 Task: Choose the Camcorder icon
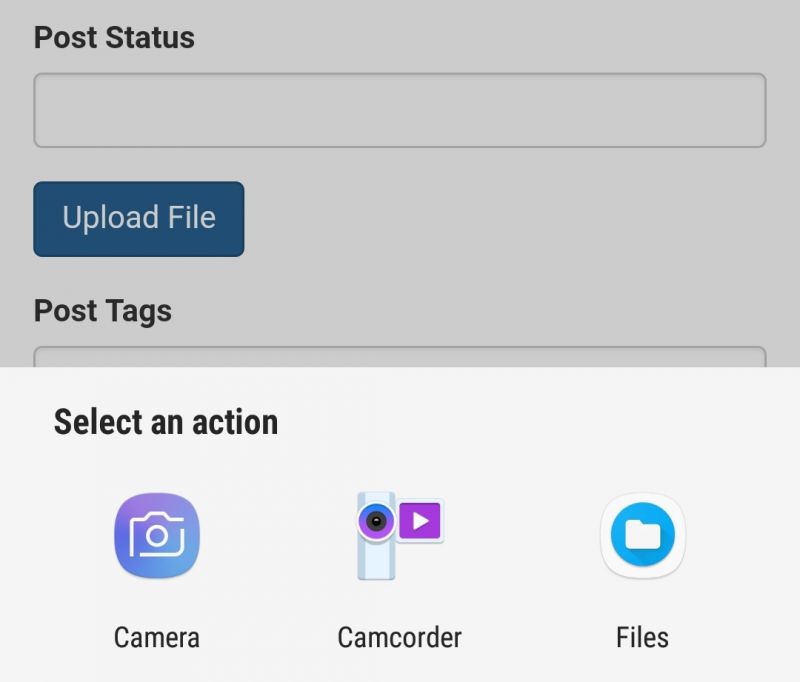400,536
